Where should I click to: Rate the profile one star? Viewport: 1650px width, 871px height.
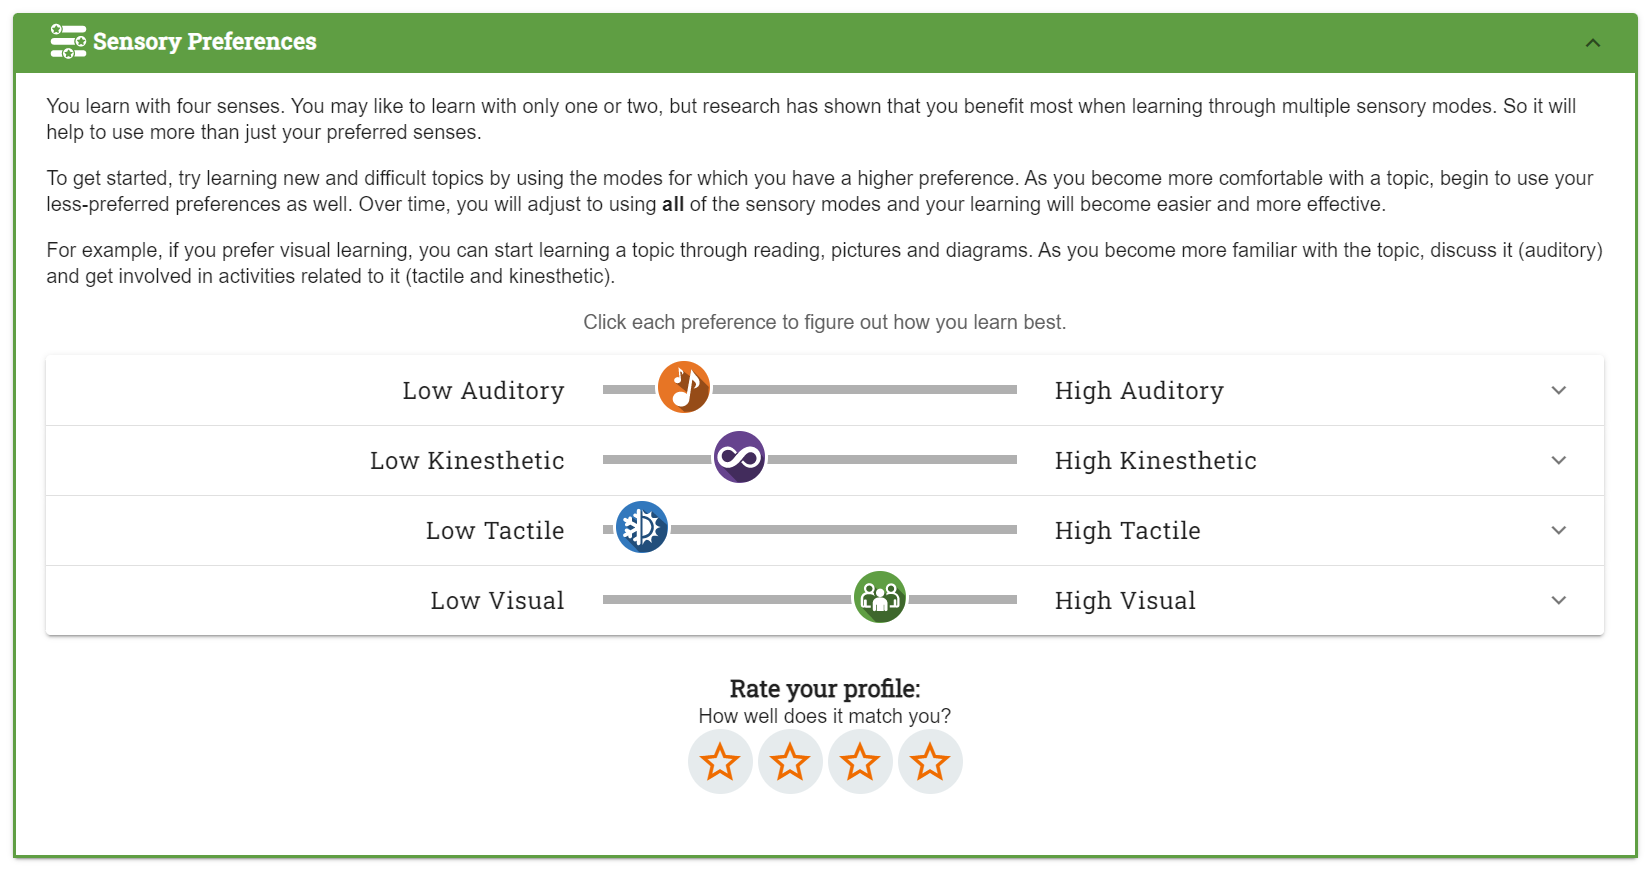coord(720,762)
